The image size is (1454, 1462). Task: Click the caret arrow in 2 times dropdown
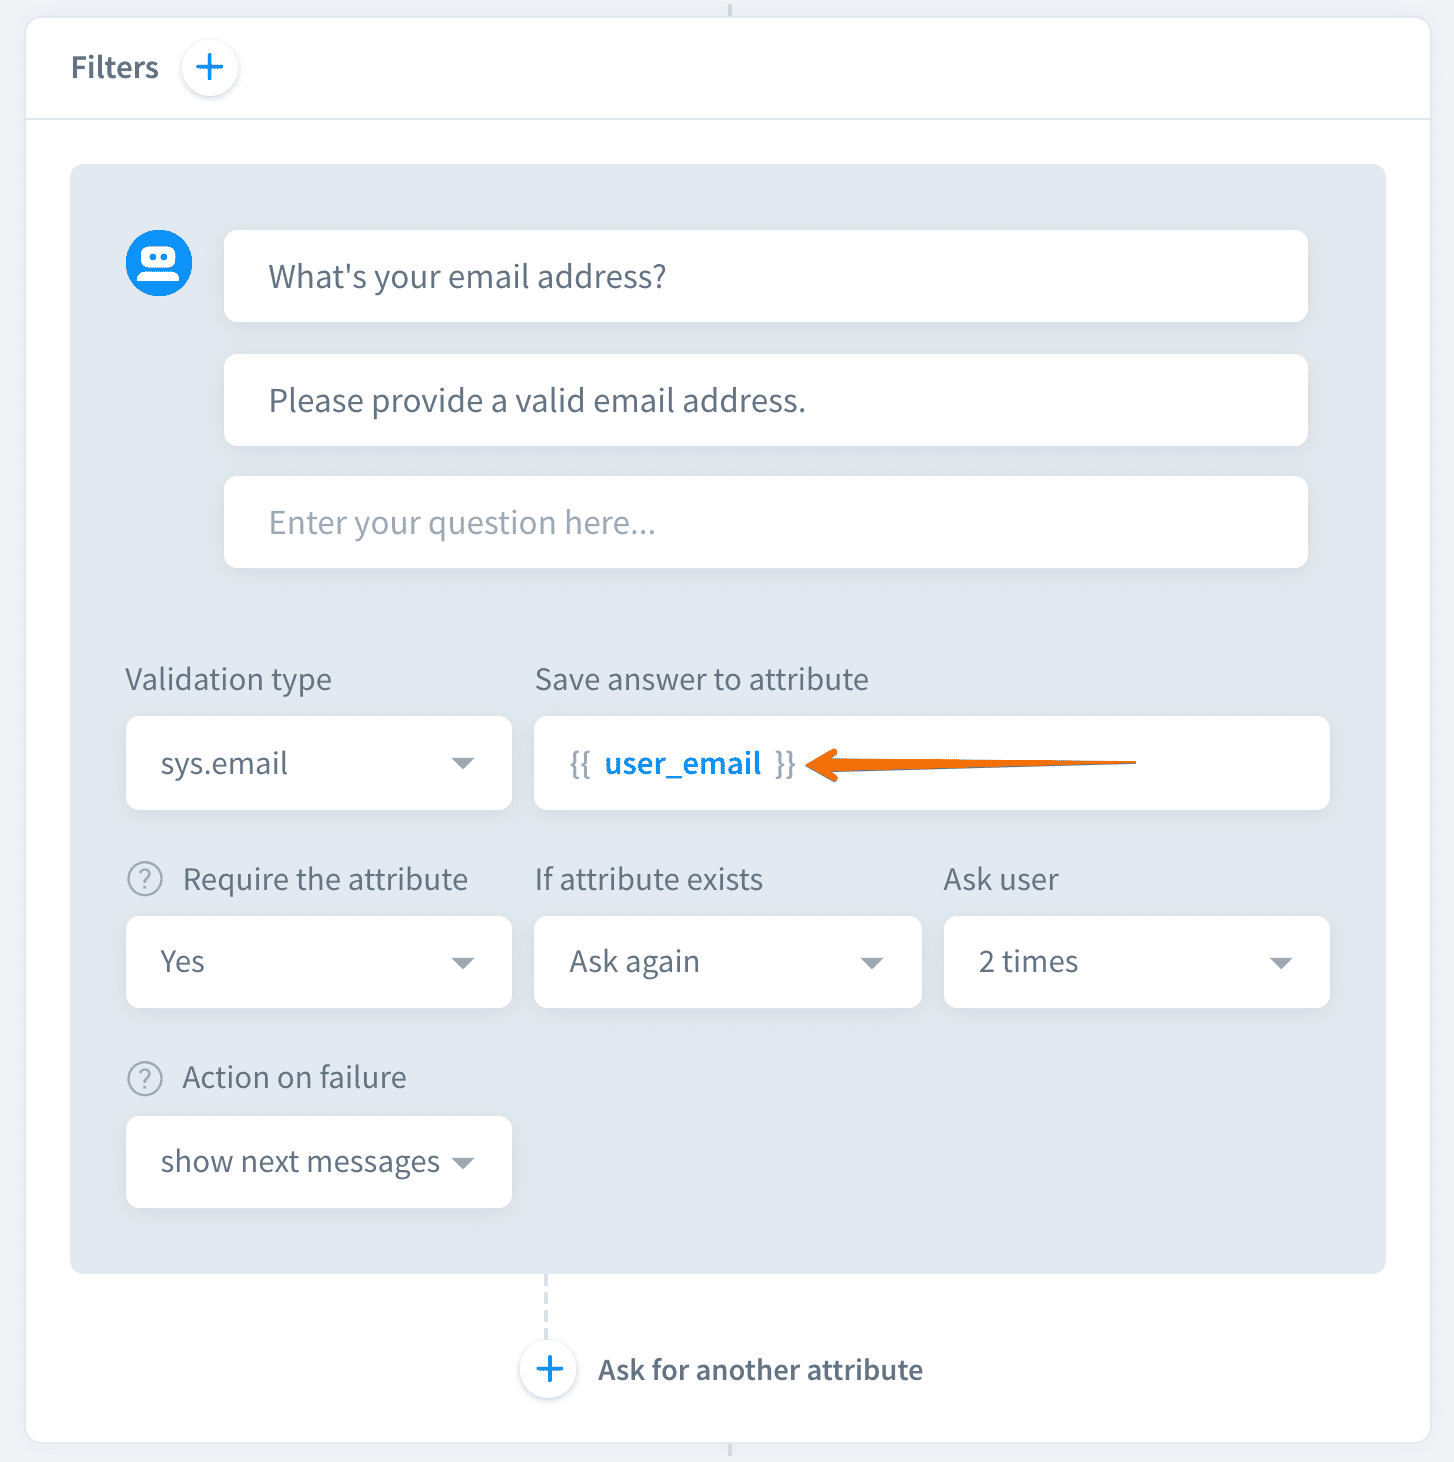(1281, 963)
